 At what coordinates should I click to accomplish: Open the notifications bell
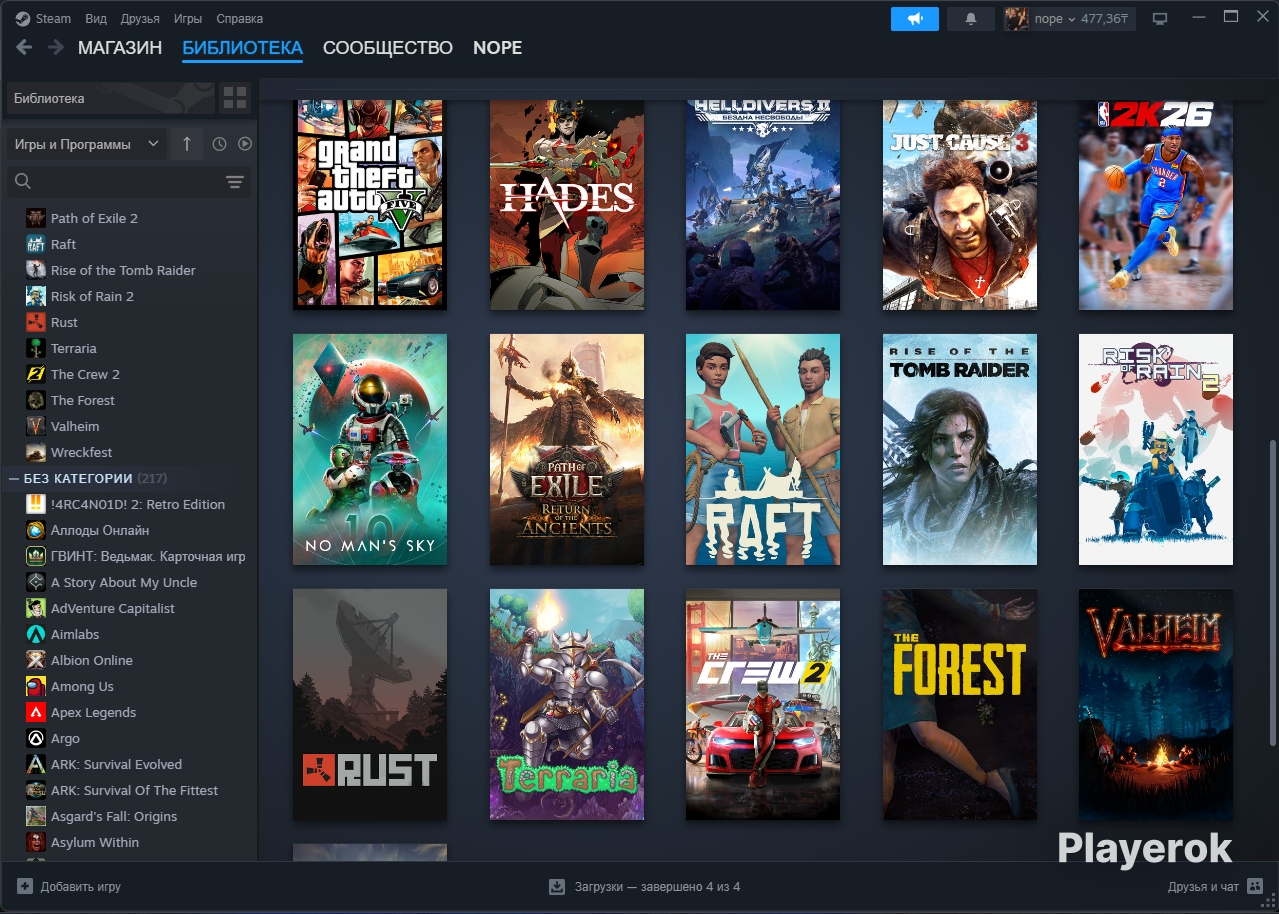pos(970,19)
